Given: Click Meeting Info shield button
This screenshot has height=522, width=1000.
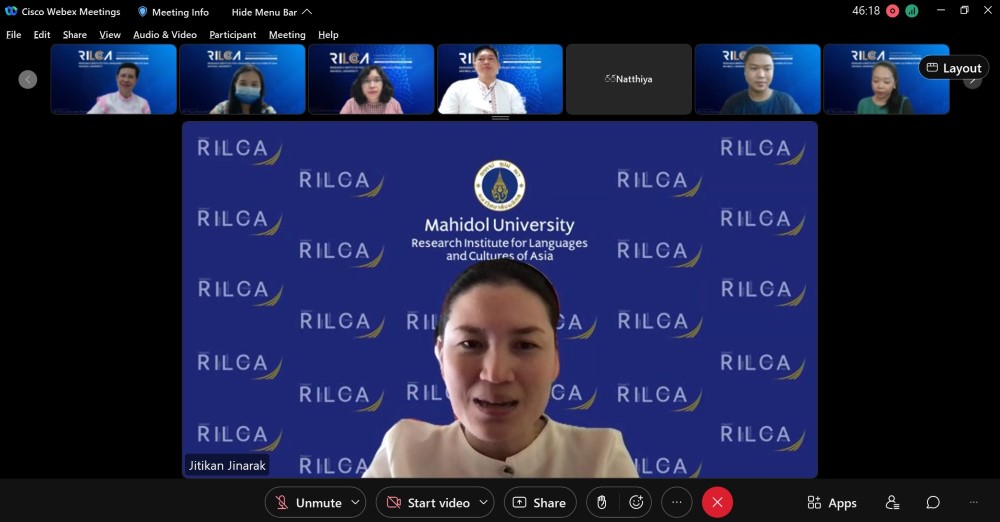Looking at the screenshot, I should click(173, 11).
